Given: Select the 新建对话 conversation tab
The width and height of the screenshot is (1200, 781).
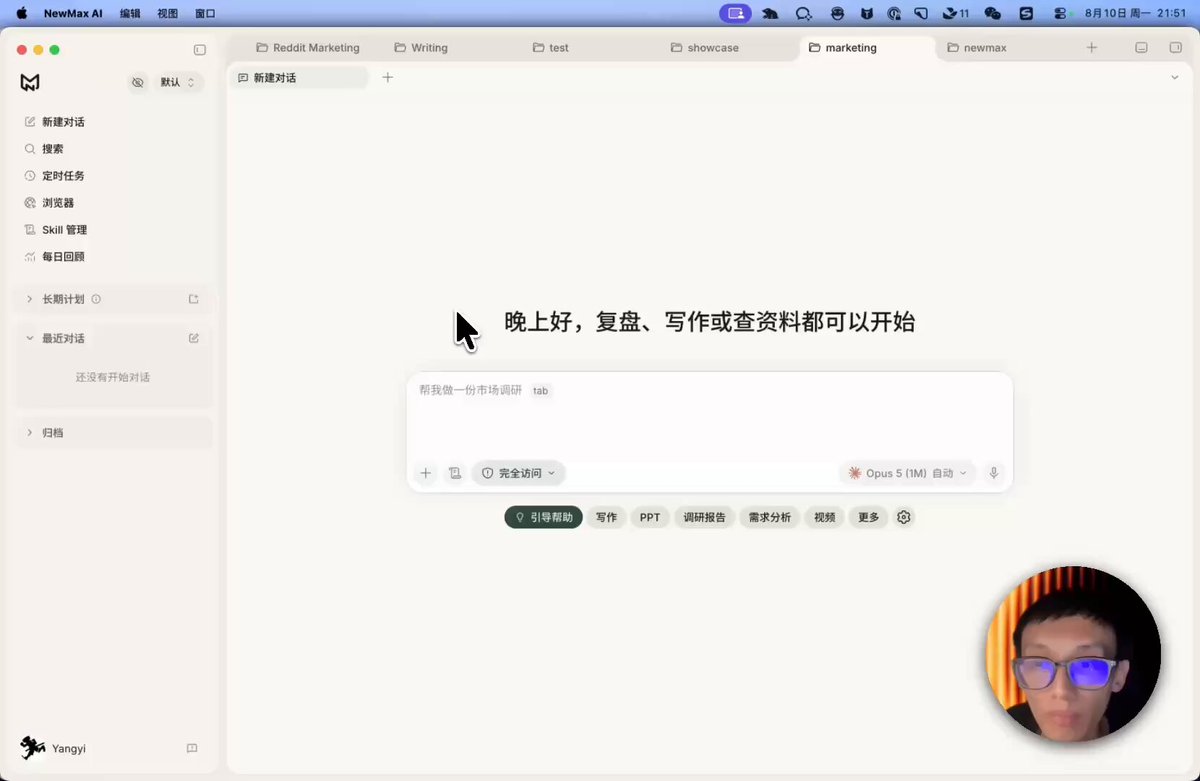Looking at the screenshot, I should pos(298,78).
